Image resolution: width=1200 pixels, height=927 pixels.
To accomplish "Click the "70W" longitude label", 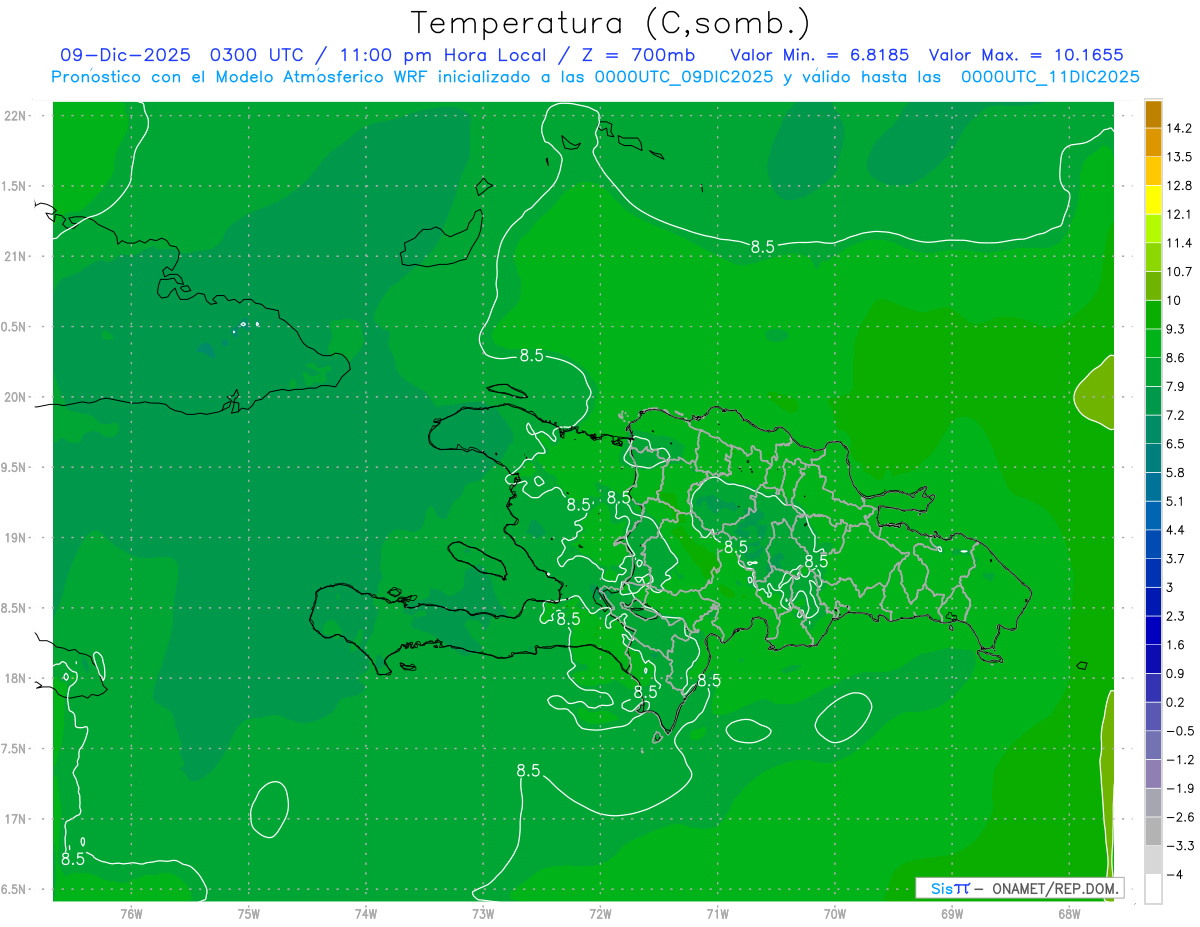I will pyautogui.click(x=835, y=913).
